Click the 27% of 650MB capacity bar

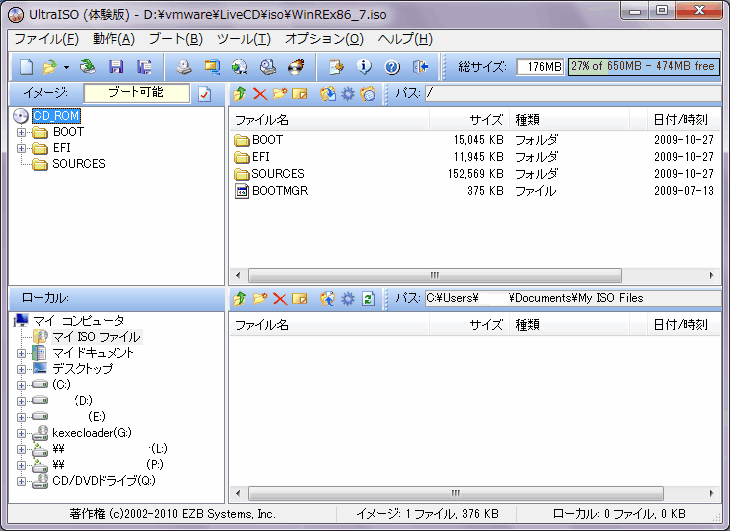tap(643, 67)
